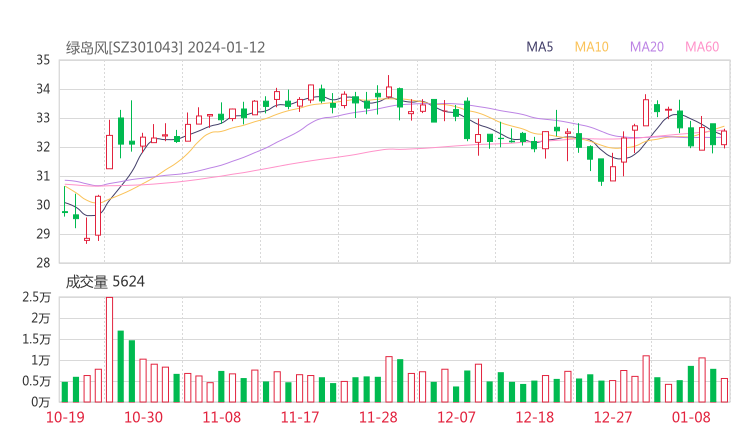Screen dimensions: 740x440
Task: Click the 11-28 date axis label
Action: [x=378, y=417]
